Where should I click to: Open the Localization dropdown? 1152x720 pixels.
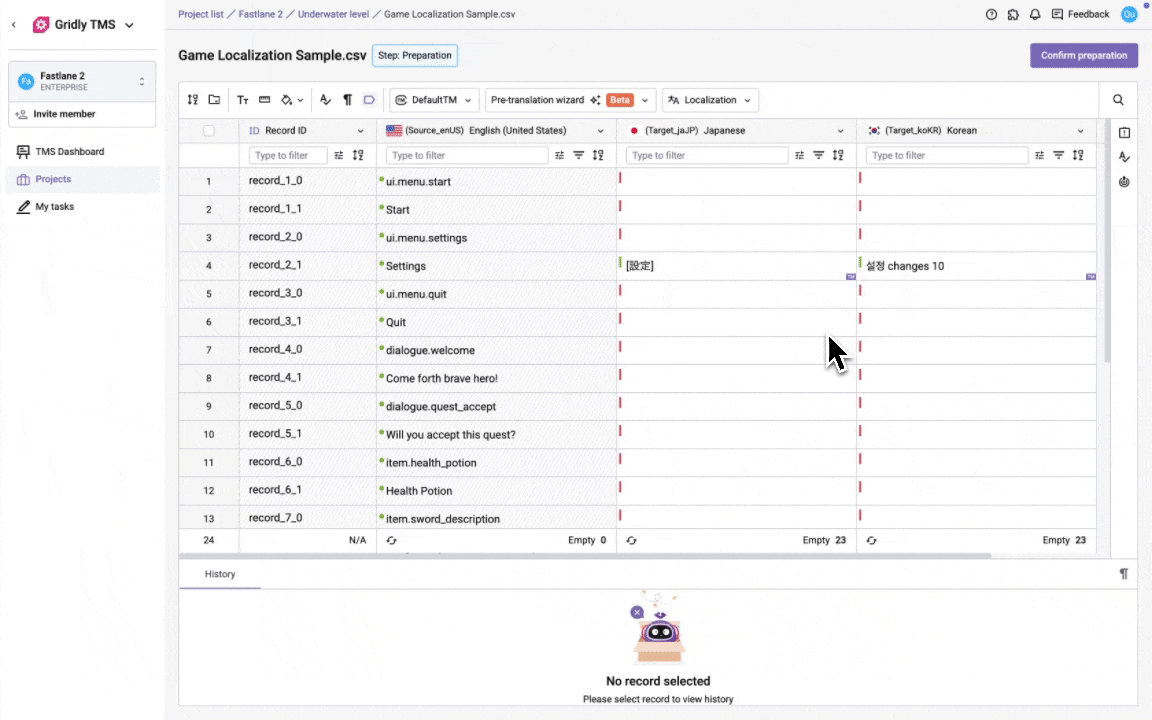(710, 100)
